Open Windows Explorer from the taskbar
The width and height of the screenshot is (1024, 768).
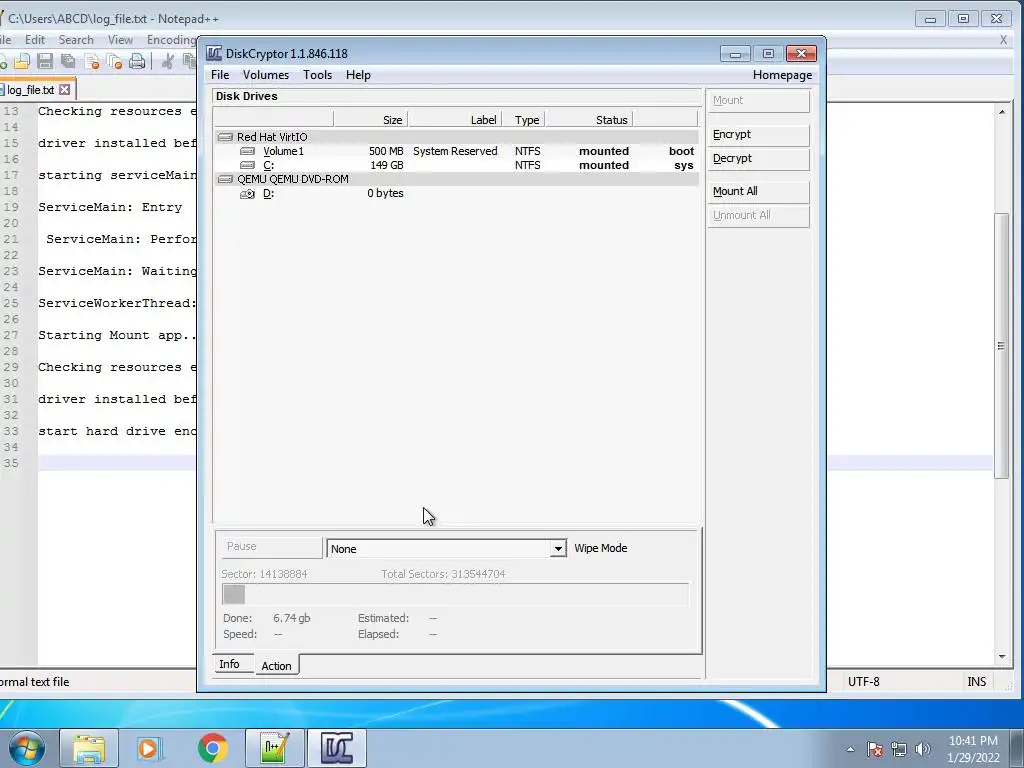89,748
